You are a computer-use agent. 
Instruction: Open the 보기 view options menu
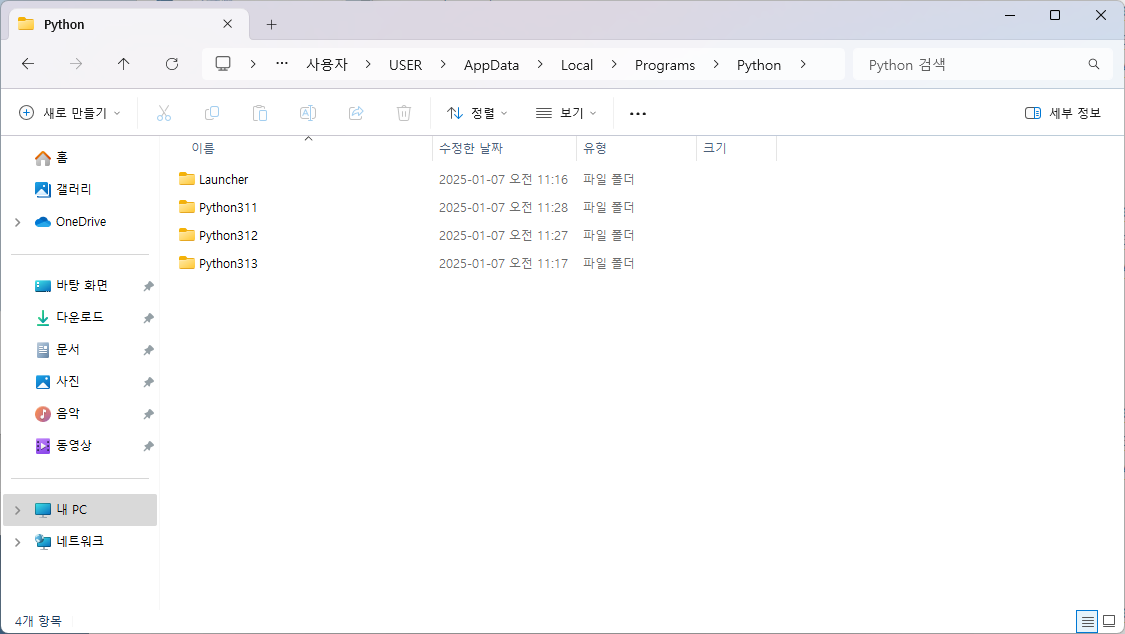click(x=566, y=113)
